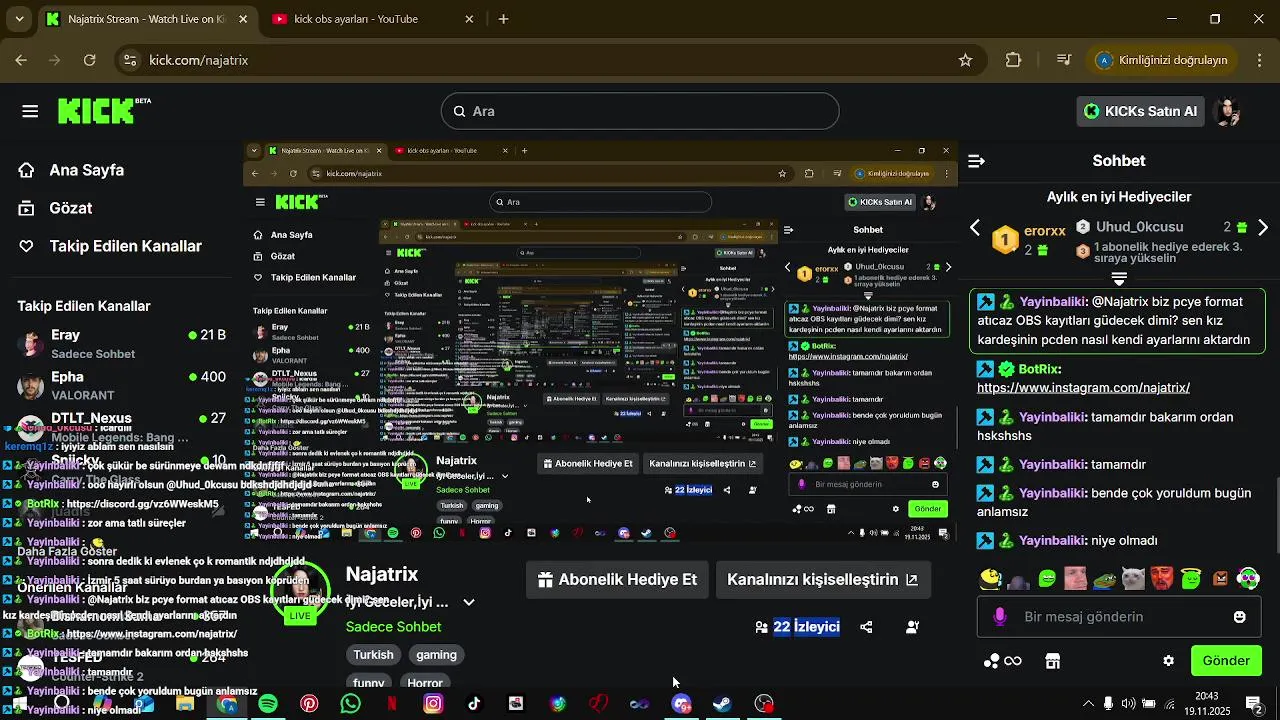The height and width of the screenshot is (720, 1280).
Task: Open Eray in followed channels
Action: point(120,344)
